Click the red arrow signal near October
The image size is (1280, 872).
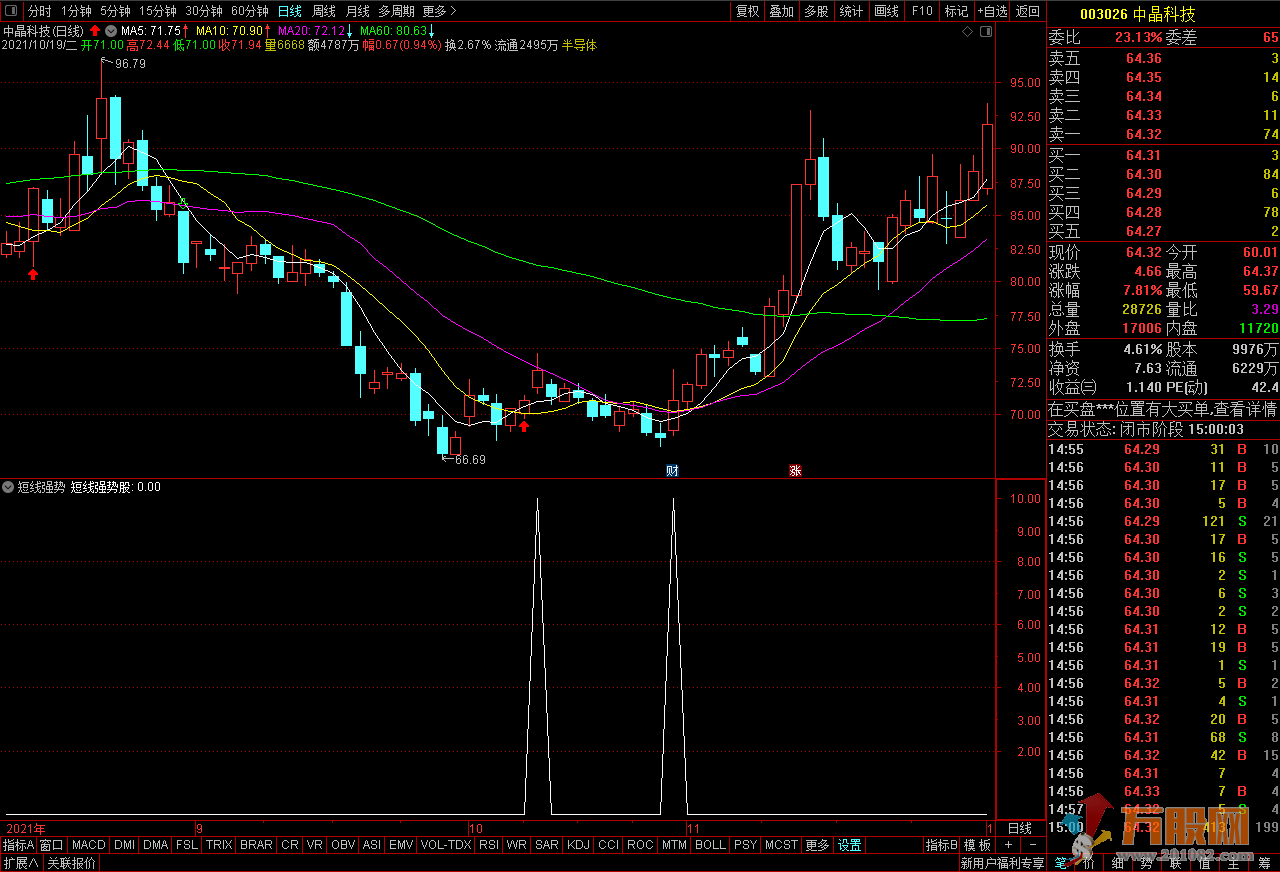(523, 426)
